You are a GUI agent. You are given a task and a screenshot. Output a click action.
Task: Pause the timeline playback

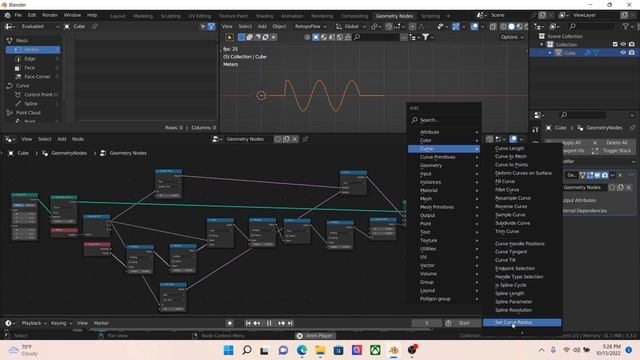(x=269, y=323)
